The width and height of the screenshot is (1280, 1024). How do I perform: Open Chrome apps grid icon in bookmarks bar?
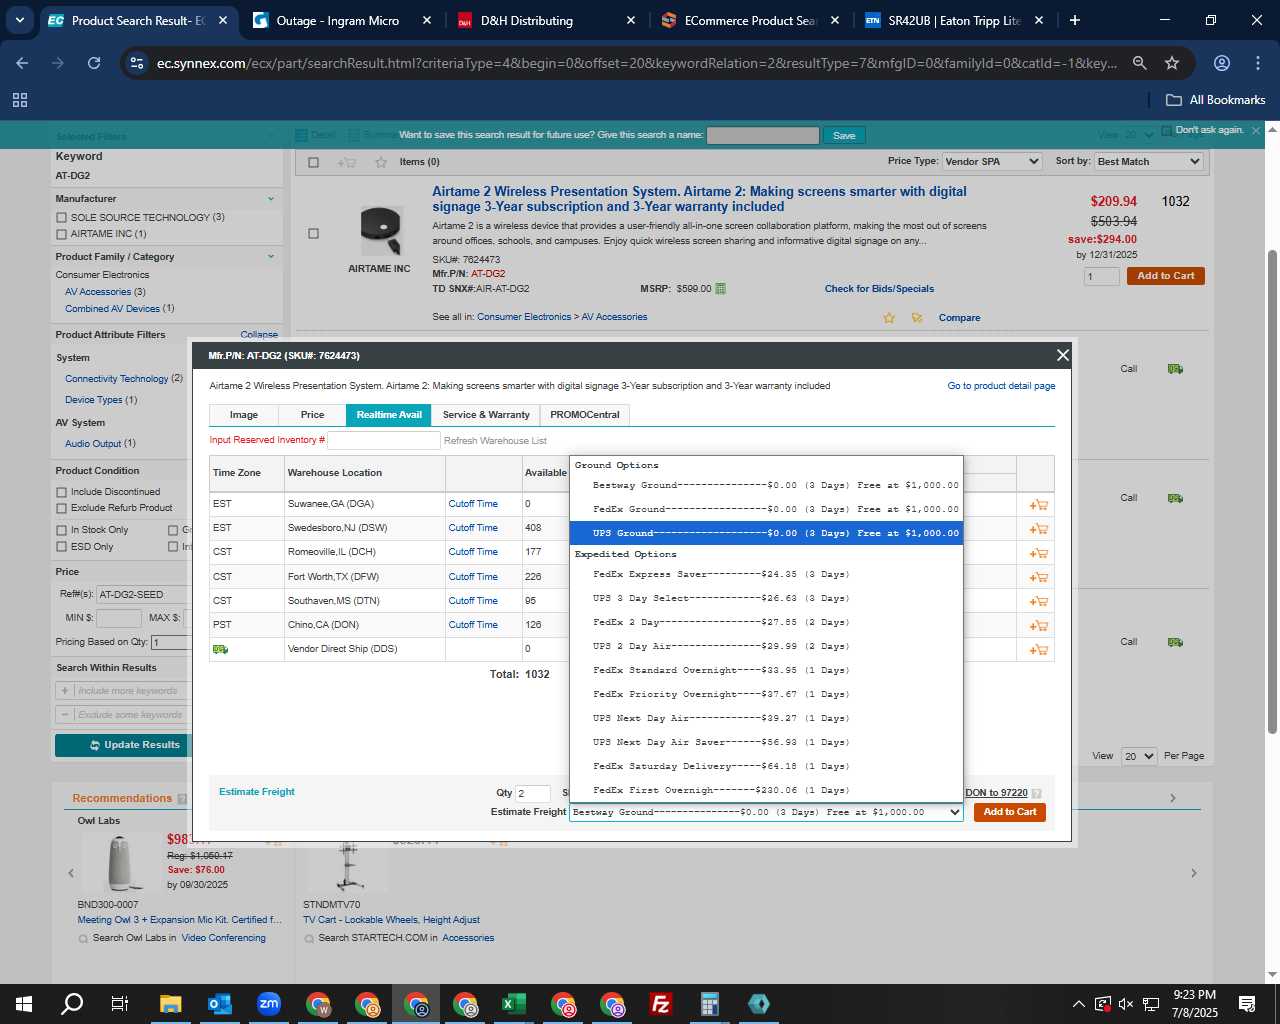(20, 100)
